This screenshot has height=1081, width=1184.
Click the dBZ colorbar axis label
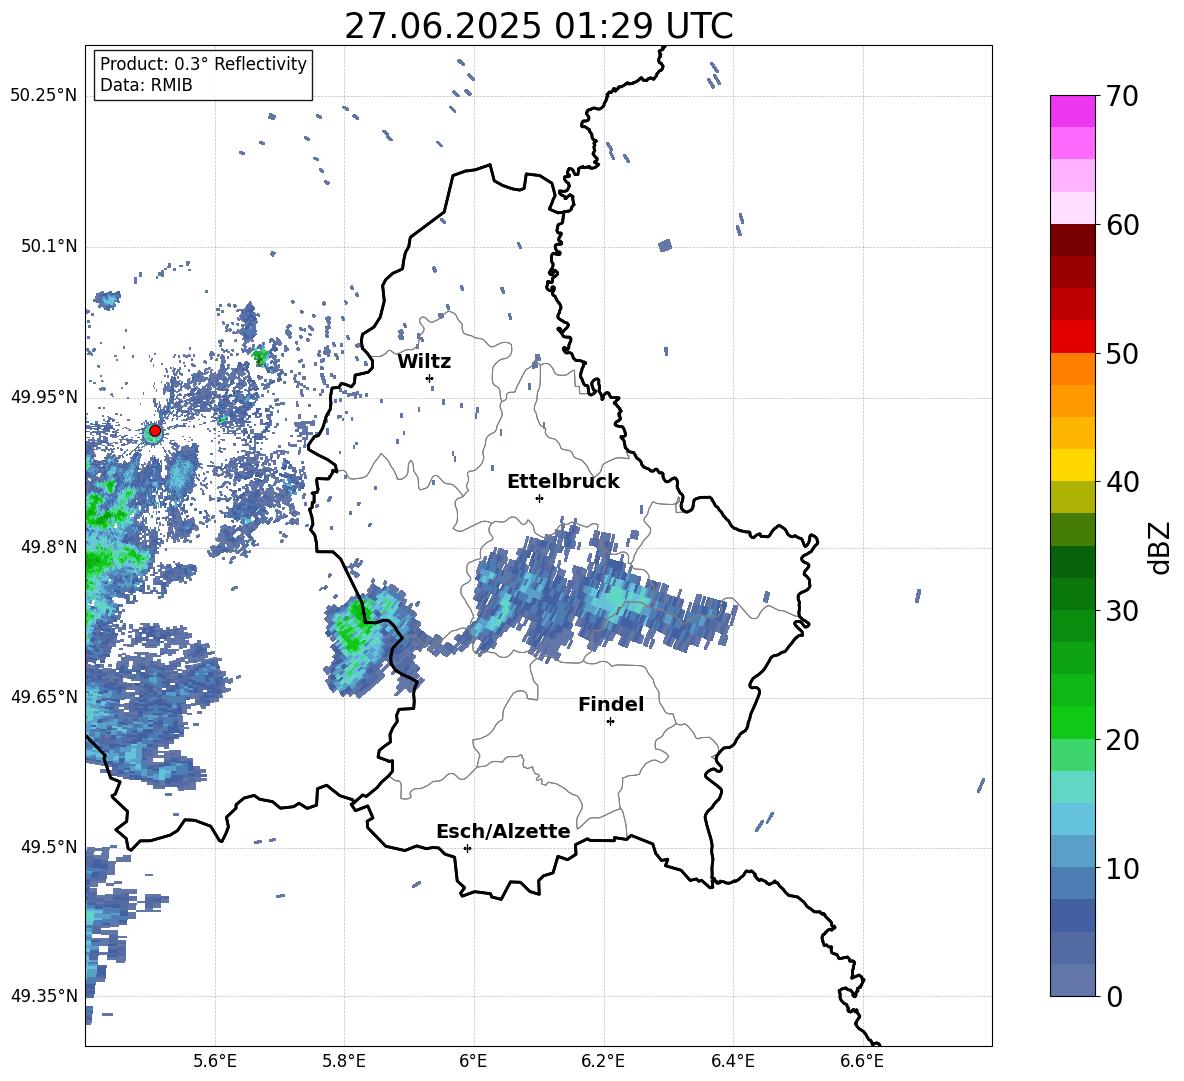click(x=1158, y=548)
